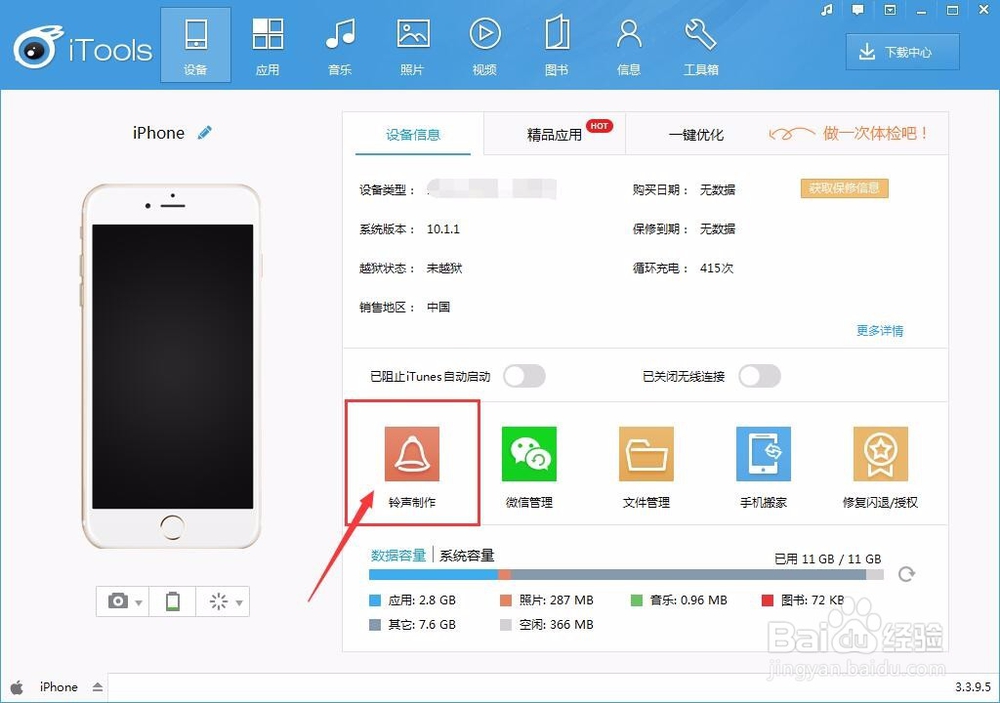The height and width of the screenshot is (703, 1000).
Task: Toggle the 已关闭无线连接 switch
Action: click(x=759, y=376)
